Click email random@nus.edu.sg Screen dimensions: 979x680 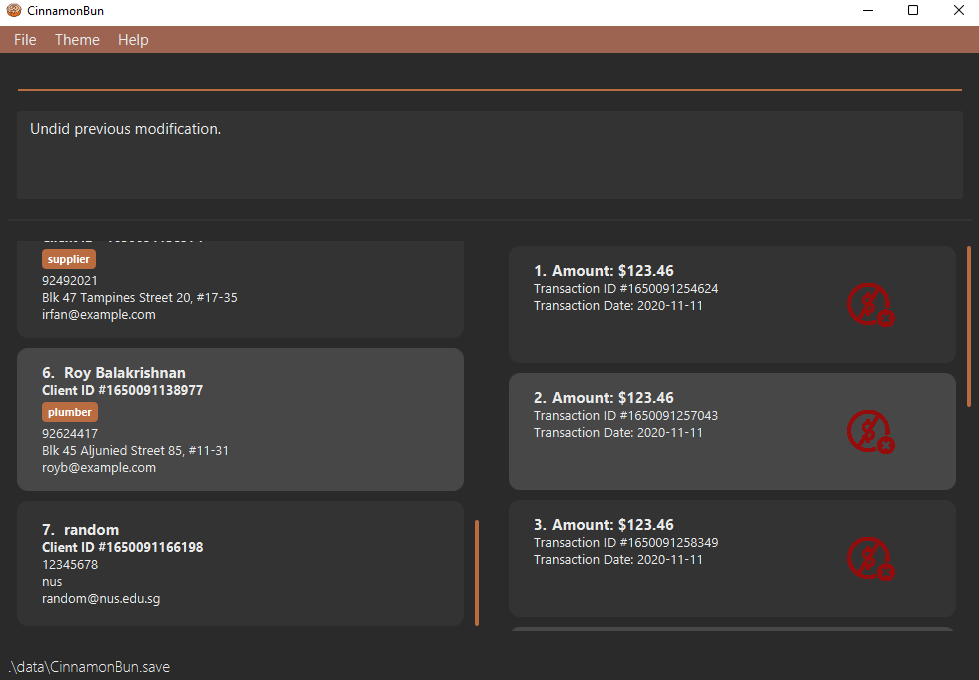coord(101,599)
